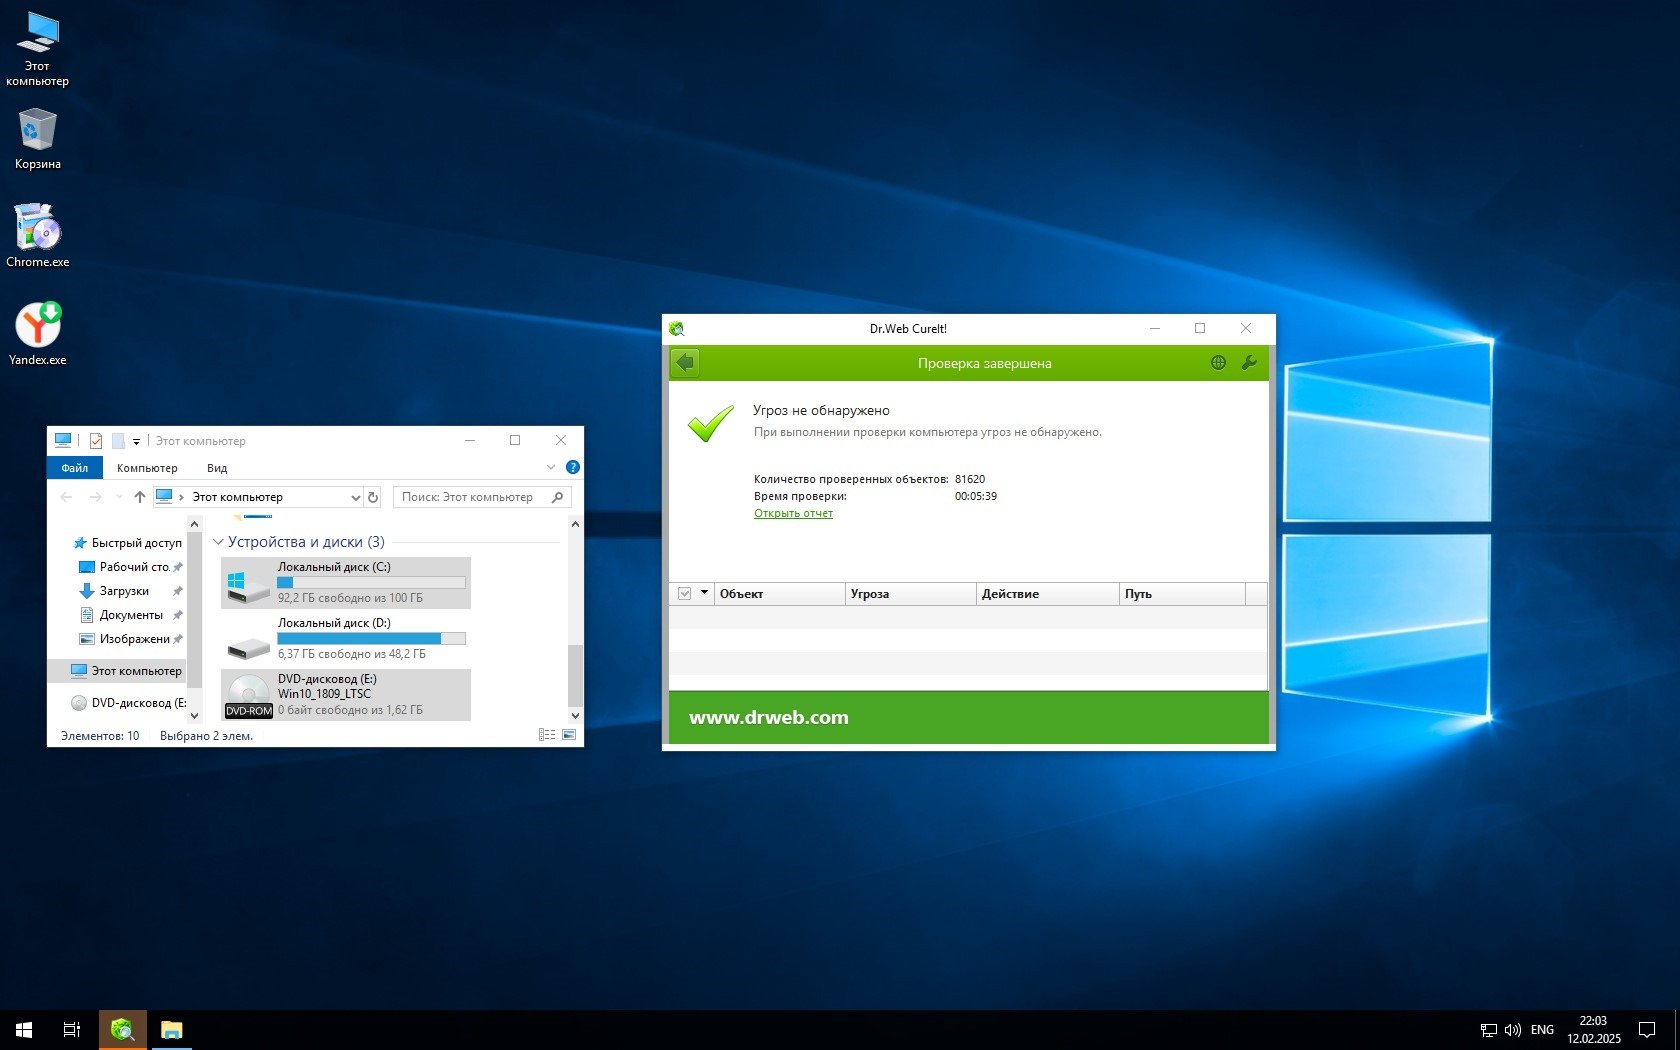Viewport: 1680px width, 1050px height.
Task: Click the green back arrow in Dr.Web
Action: 685,363
